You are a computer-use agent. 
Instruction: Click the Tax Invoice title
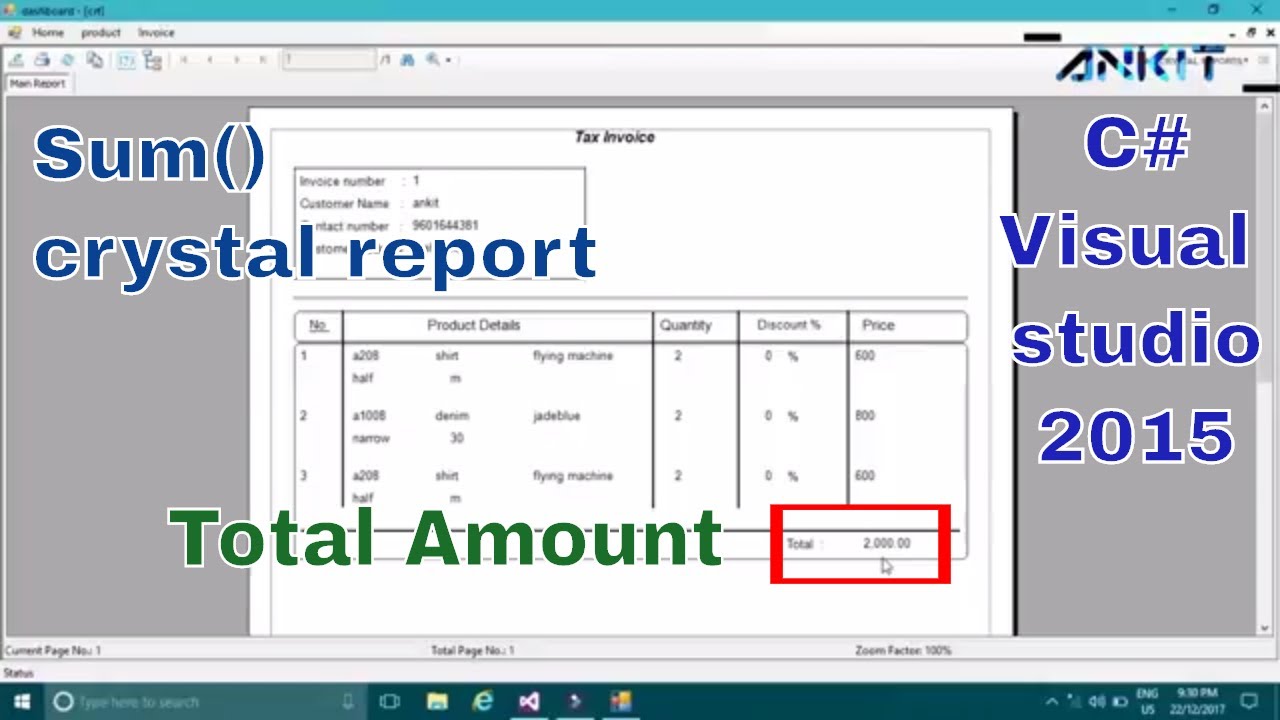pyautogui.click(x=614, y=137)
